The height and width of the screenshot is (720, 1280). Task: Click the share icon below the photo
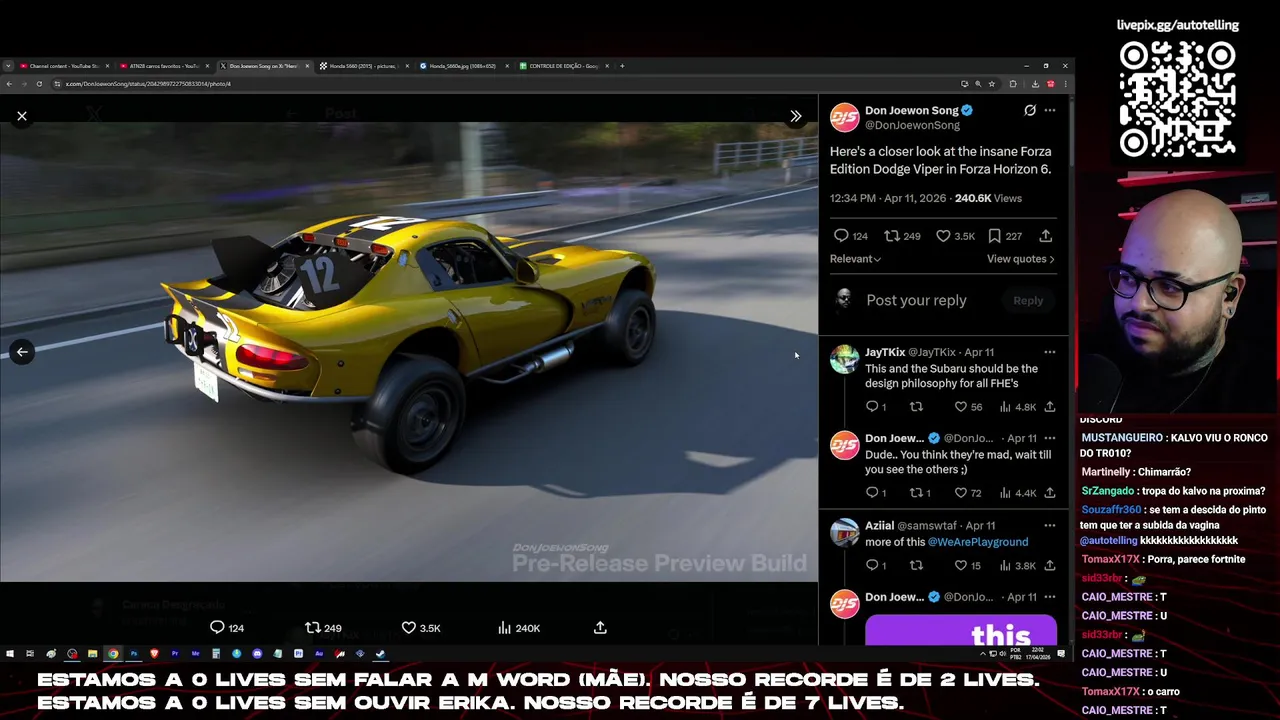600,627
